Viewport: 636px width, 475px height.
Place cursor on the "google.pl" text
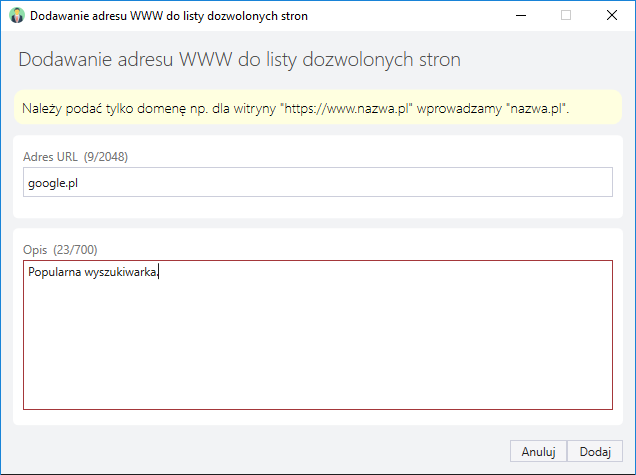(x=53, y=183)
